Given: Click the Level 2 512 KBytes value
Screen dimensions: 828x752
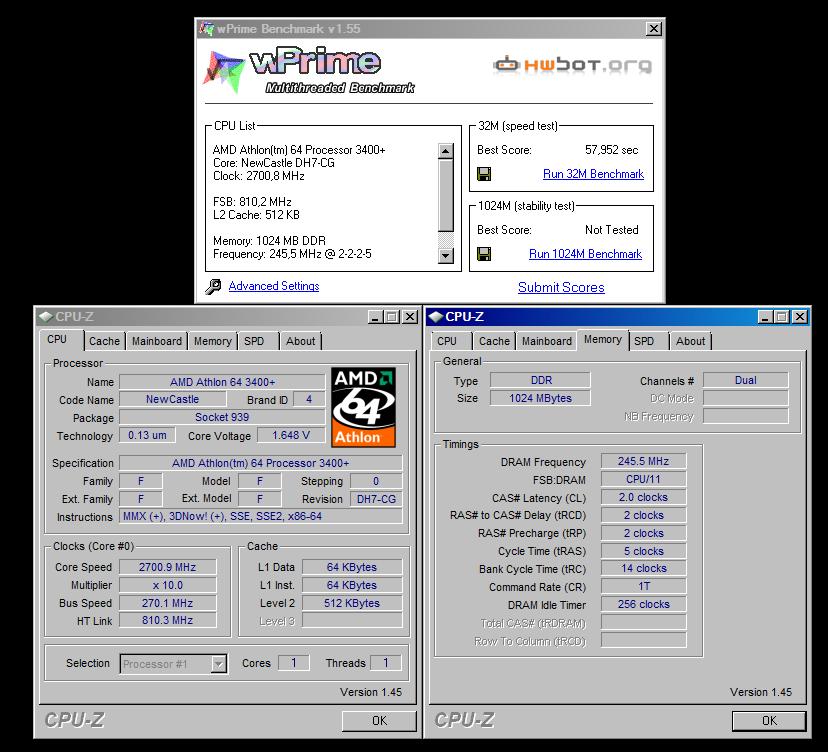Looking at the screenshot, I should pos(352,603).
